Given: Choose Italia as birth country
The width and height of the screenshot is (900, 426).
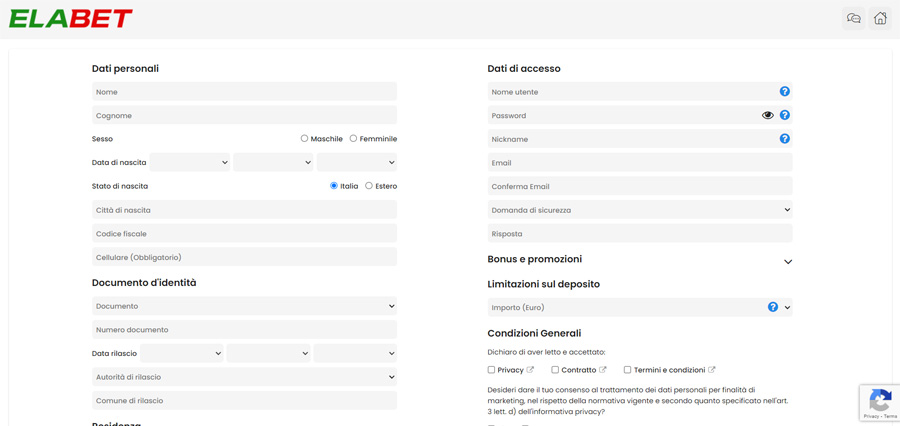Looking at the screenshot, I should [x=334, y=186].
